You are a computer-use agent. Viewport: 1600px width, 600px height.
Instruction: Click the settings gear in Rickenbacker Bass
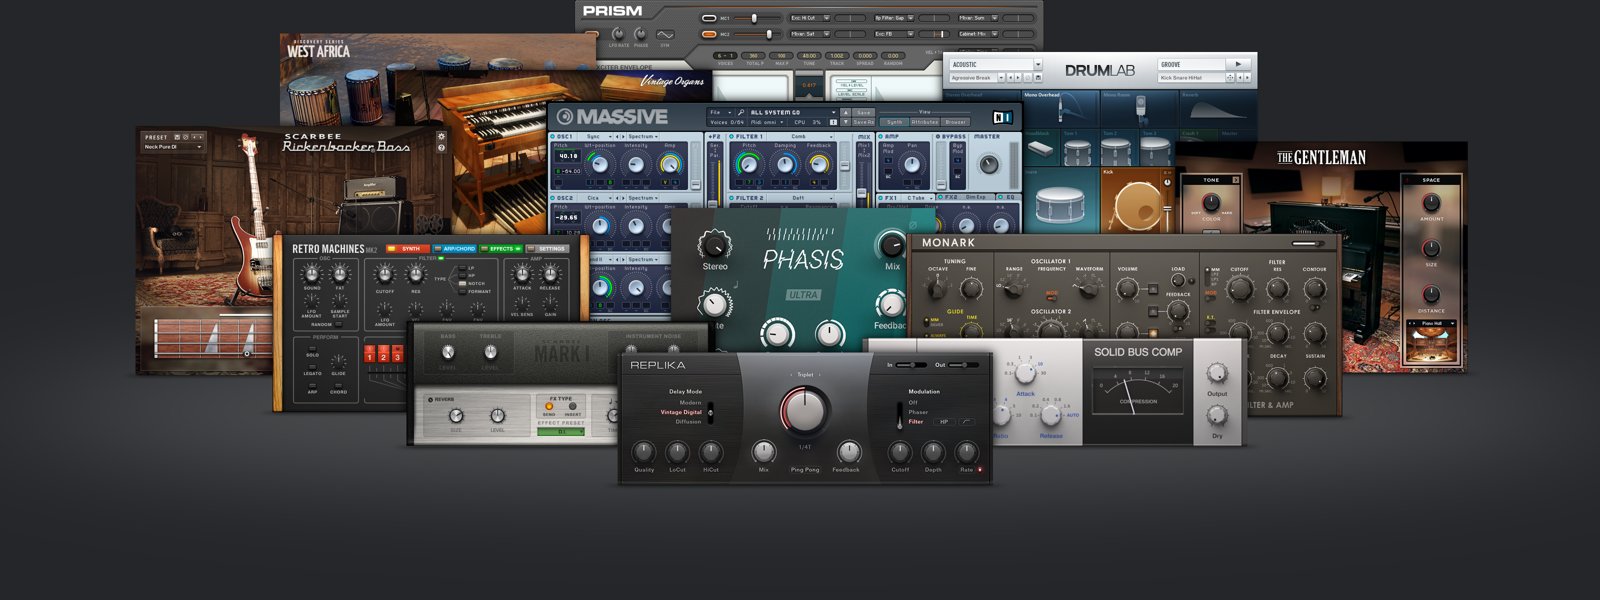441,137
